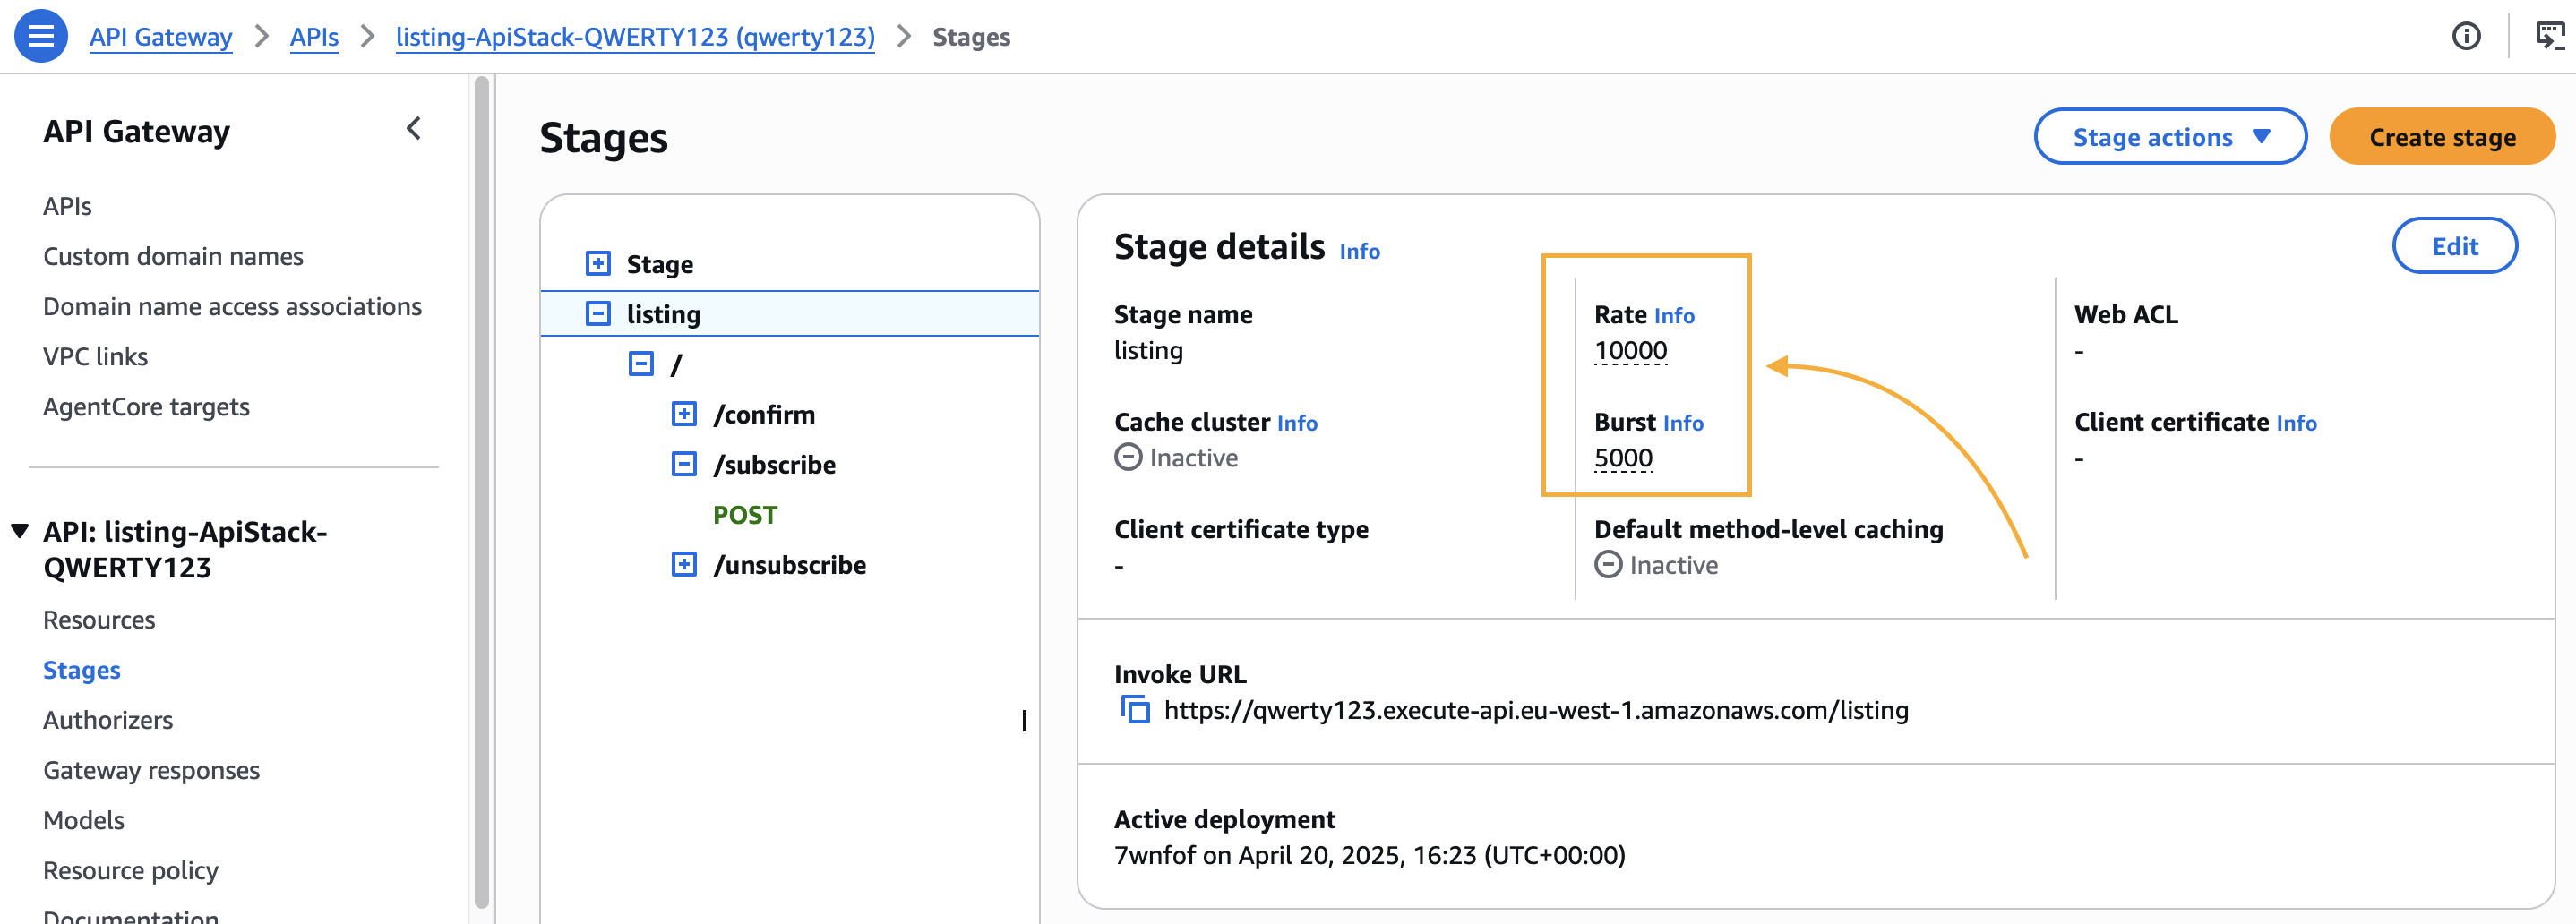Open Gateway responses in sidebar

[x=151, y=770]
